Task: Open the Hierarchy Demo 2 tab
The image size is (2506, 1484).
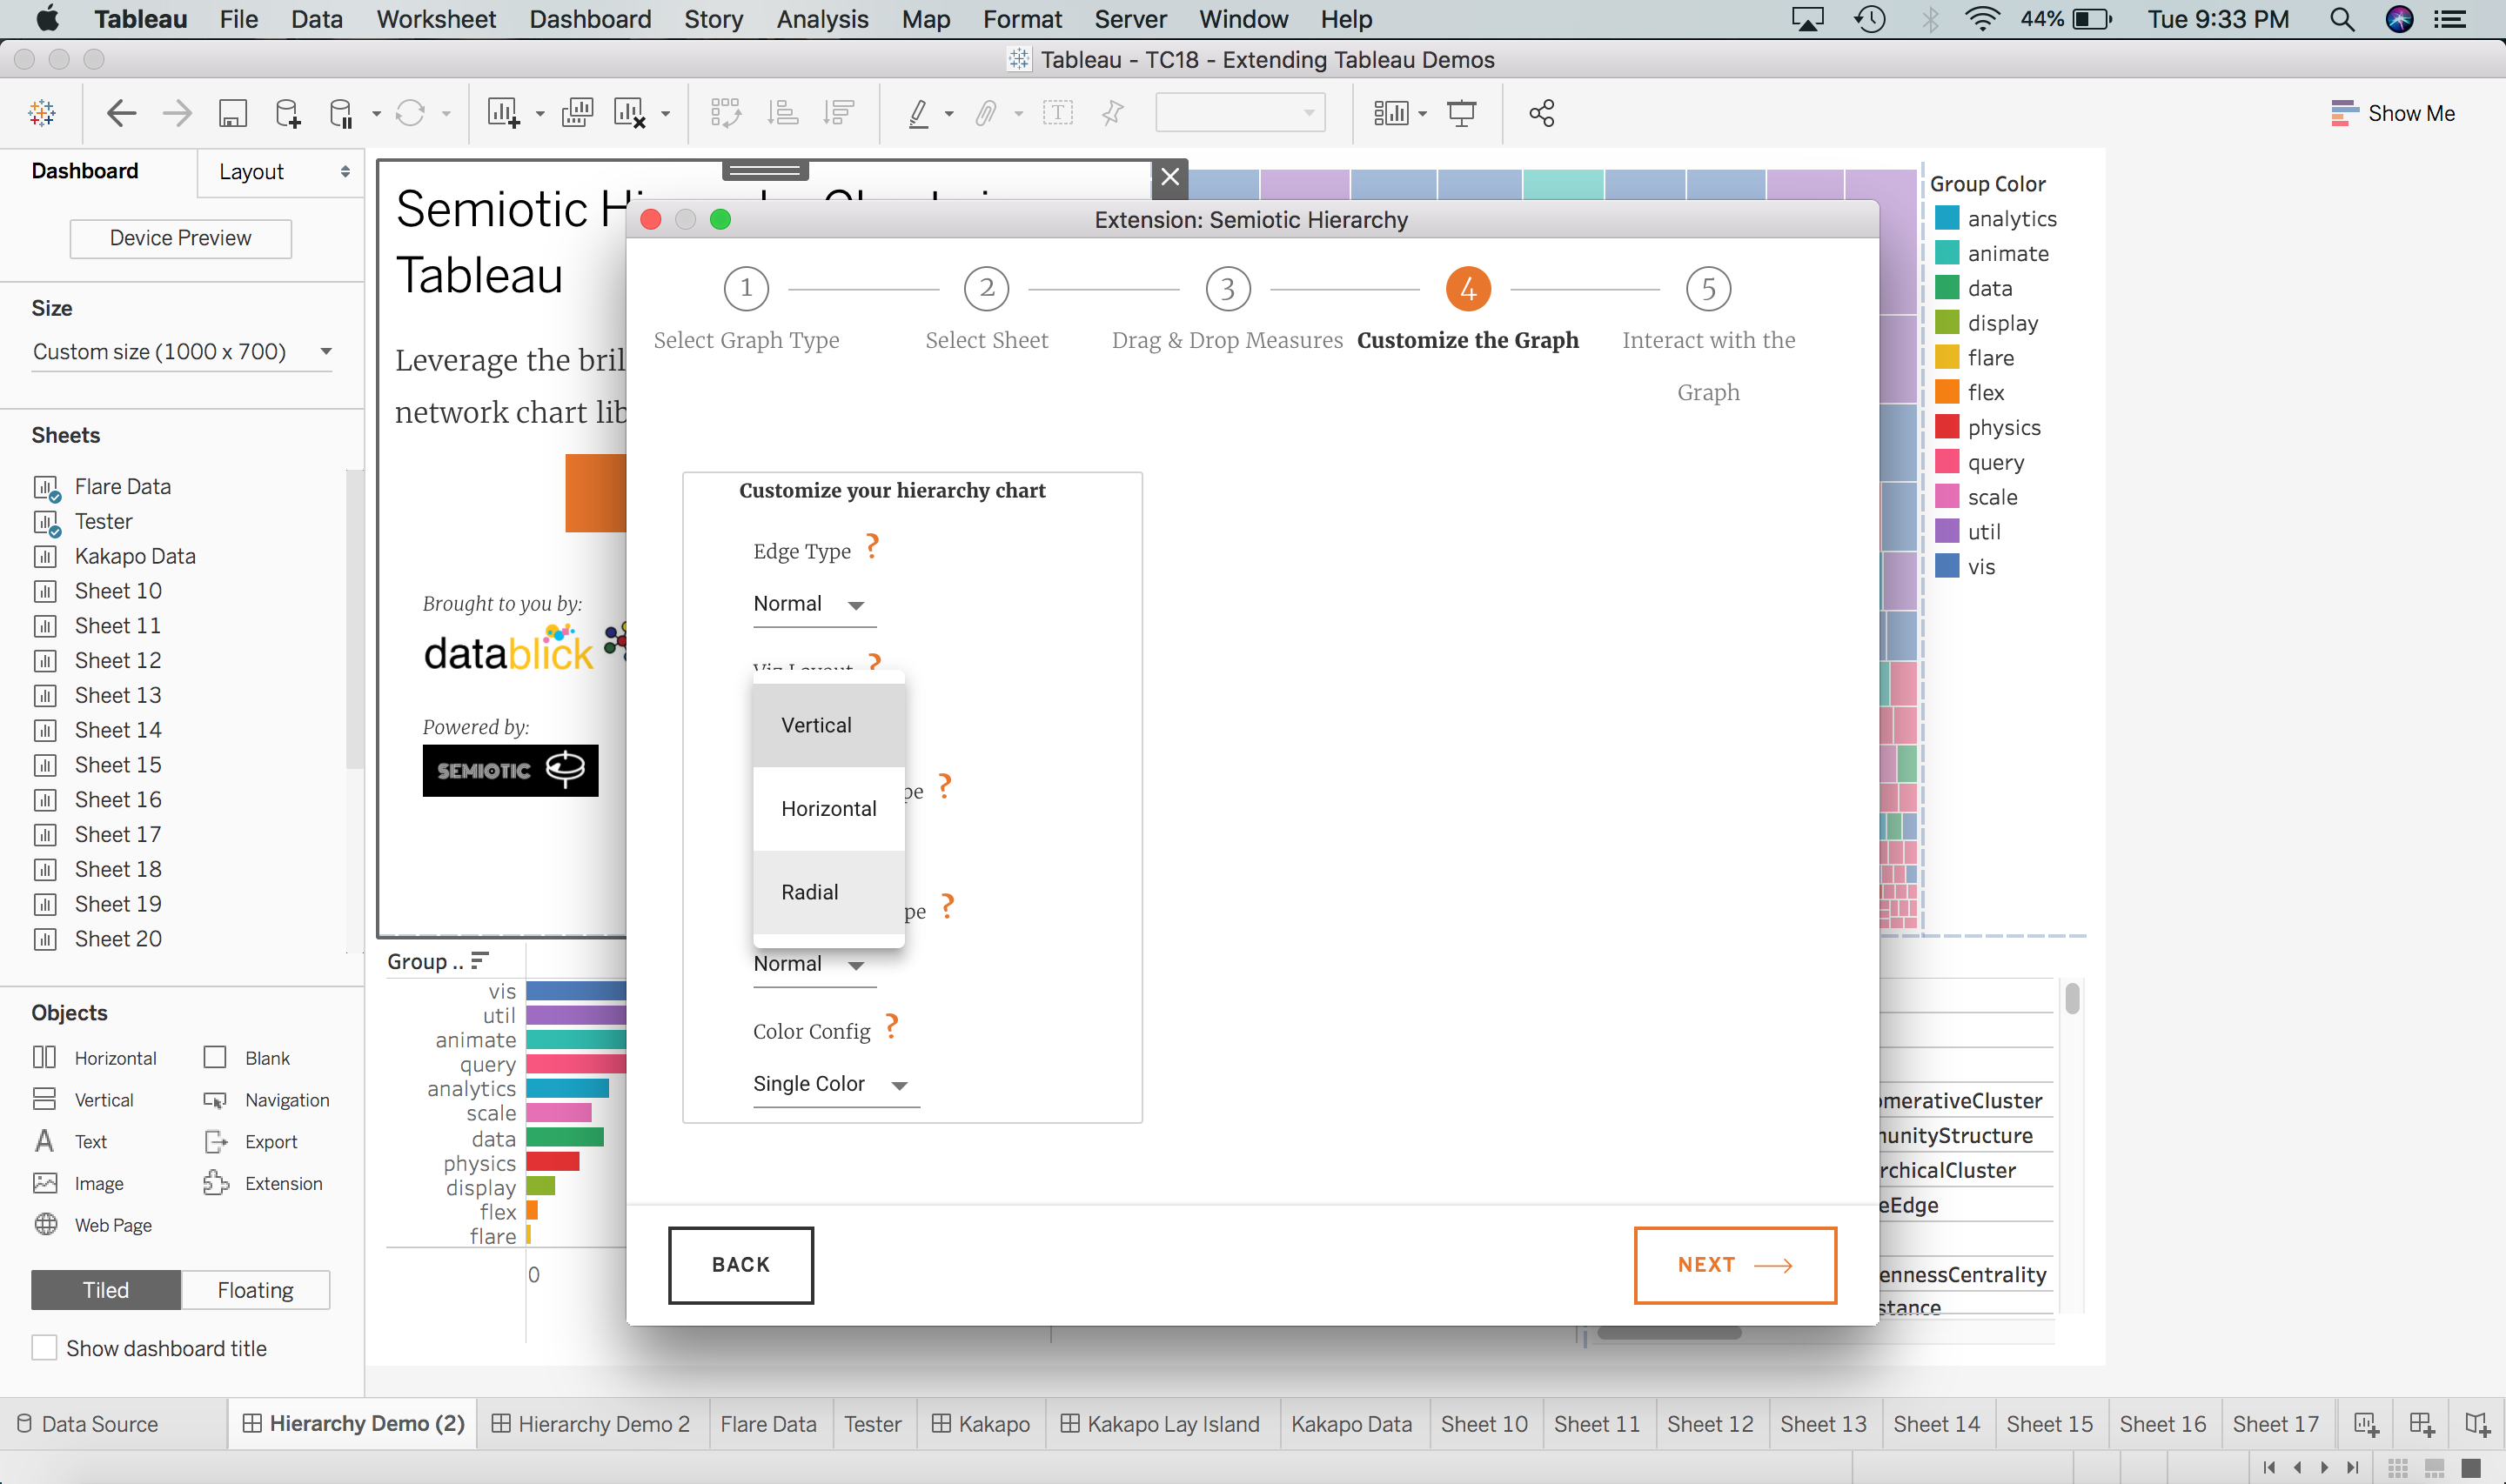Action: click(x=592, y=1423)
